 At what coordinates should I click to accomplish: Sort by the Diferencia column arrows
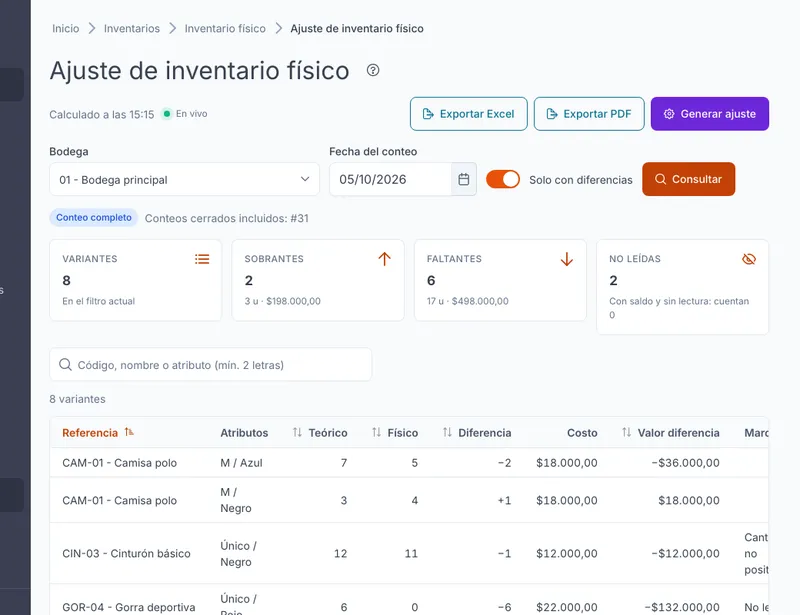pos(447,433)
